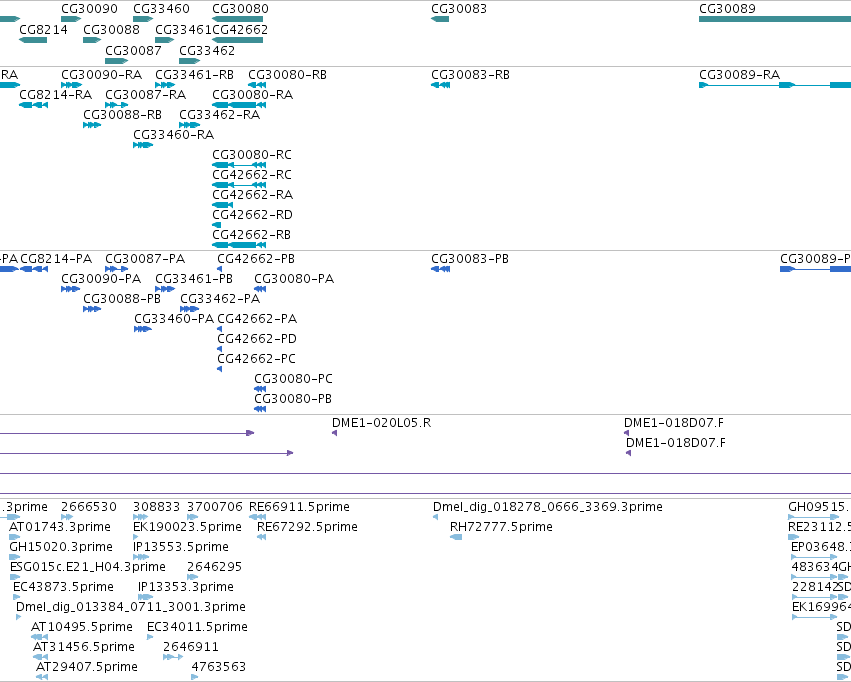Select the CG33462 gene label

pos(207,50)
